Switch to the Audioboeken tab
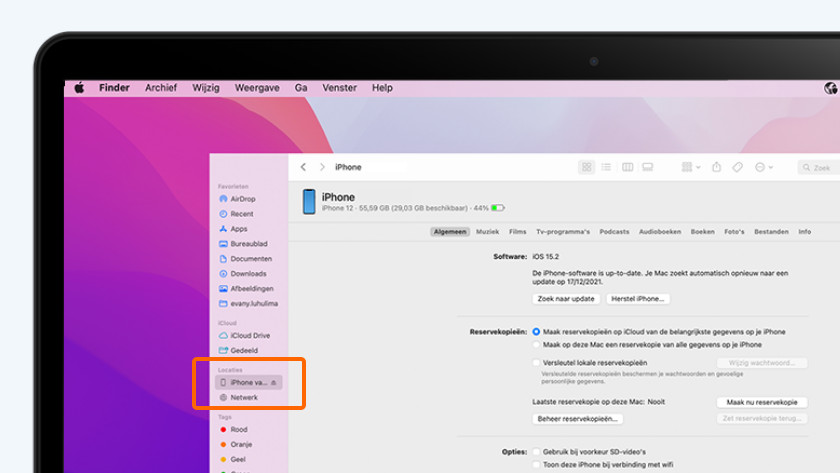 point(660,232)
